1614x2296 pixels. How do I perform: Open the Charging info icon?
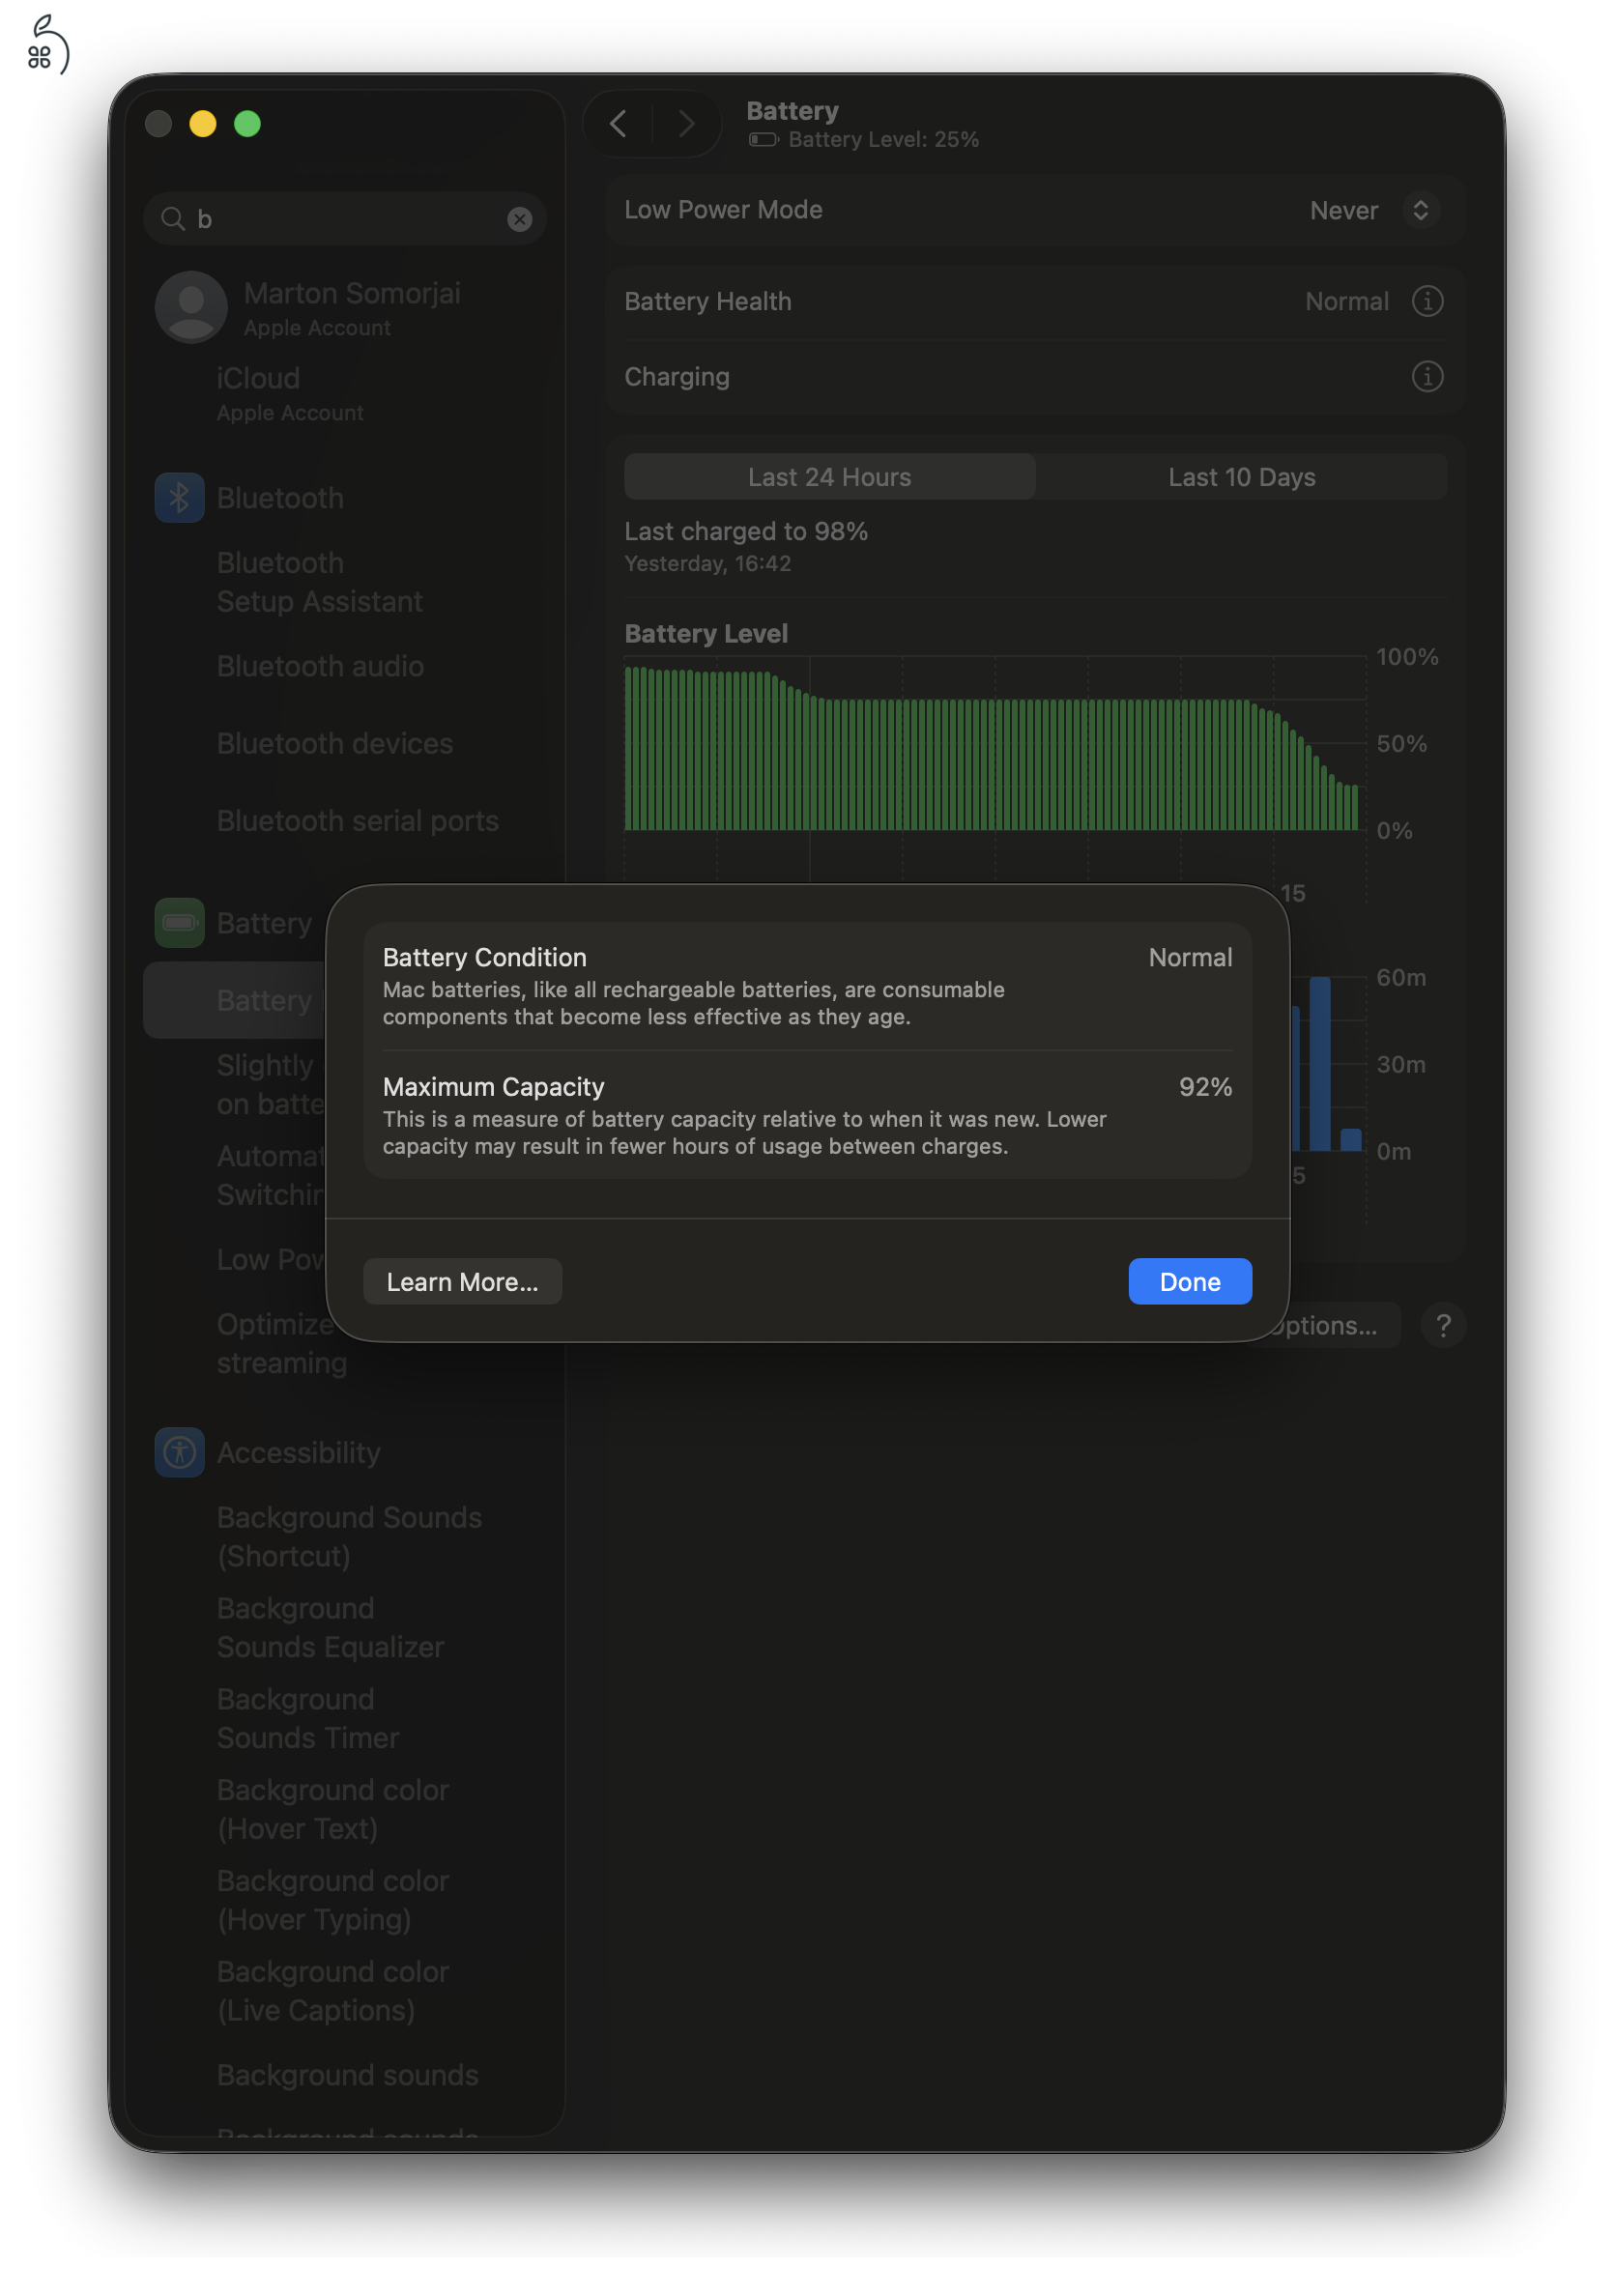point(1427,377)
